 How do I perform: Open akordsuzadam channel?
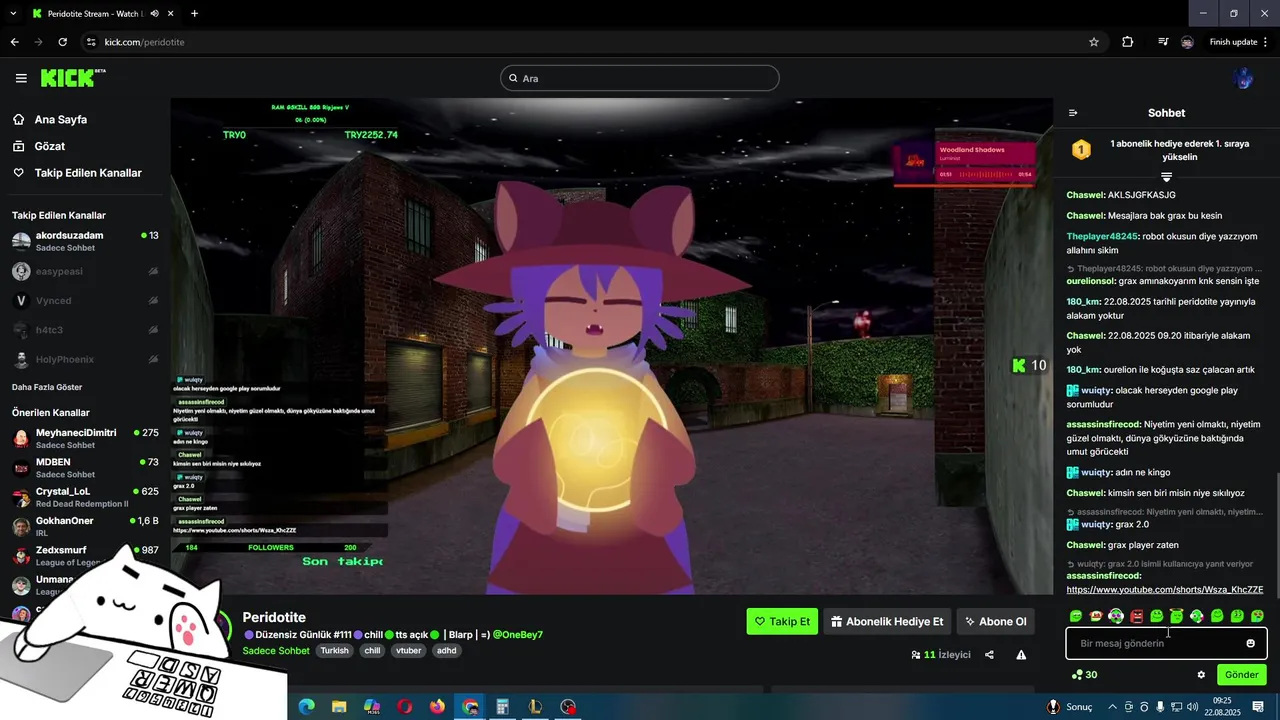(85, 241)
